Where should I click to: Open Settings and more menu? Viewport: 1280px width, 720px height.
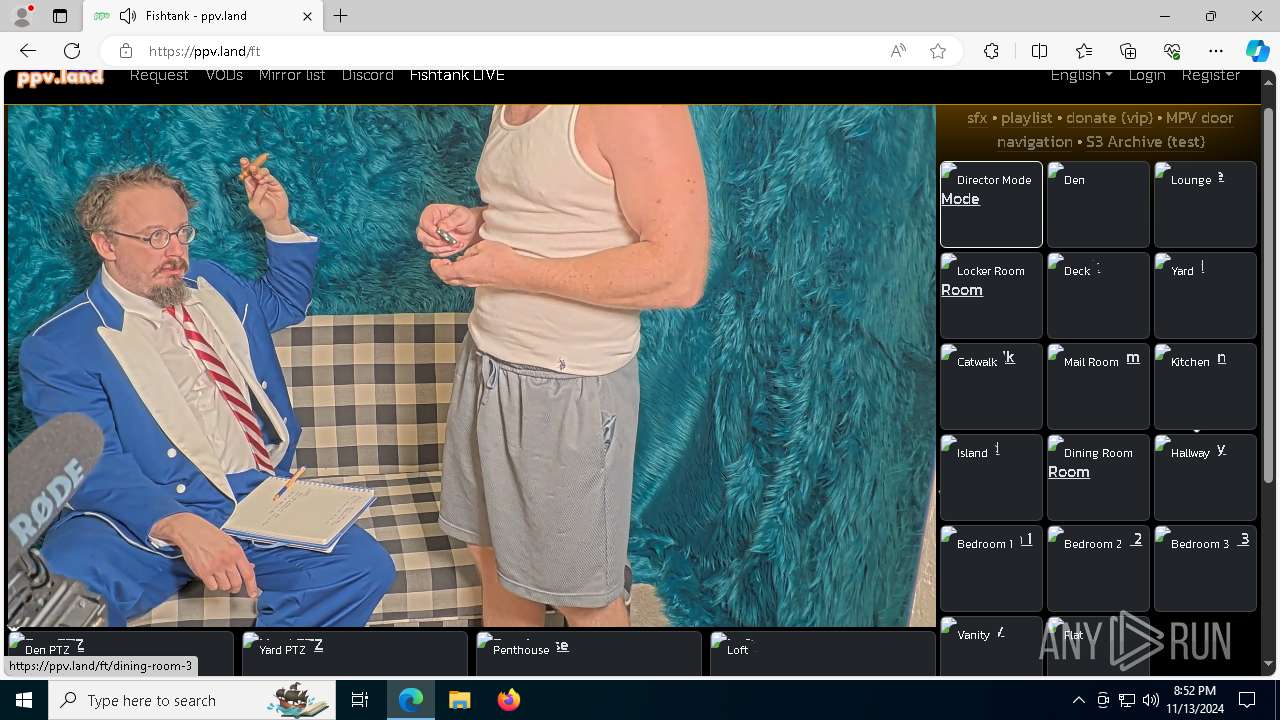click(1216, 51)
